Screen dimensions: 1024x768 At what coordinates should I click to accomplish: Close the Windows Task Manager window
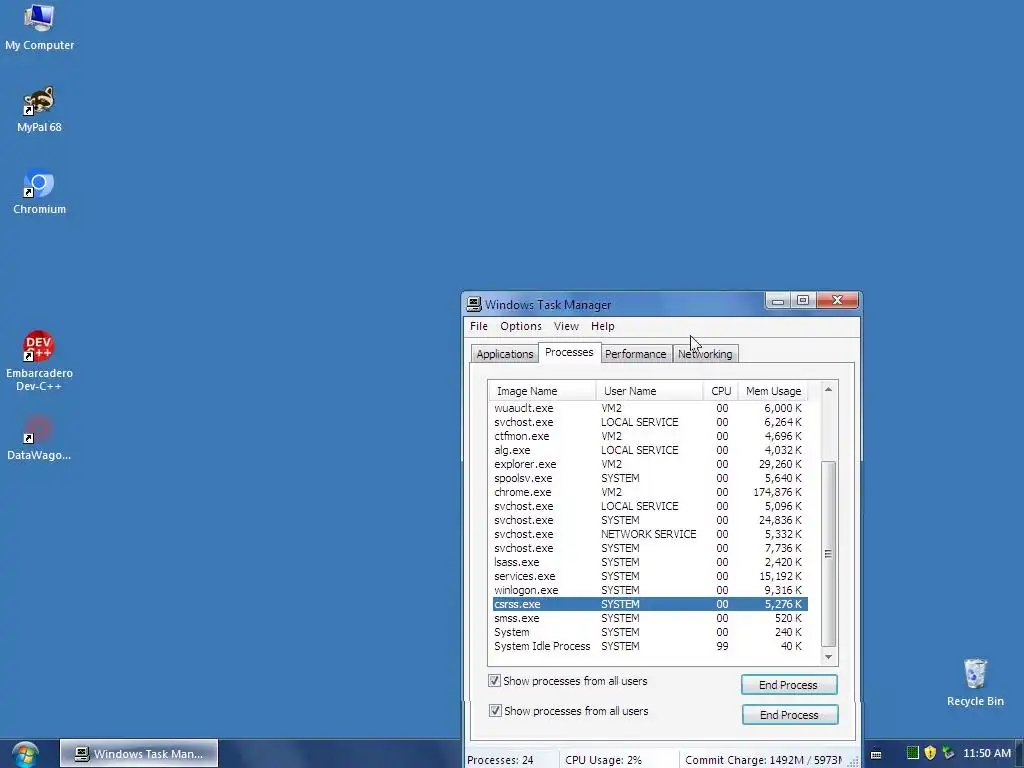click(837, 300)
